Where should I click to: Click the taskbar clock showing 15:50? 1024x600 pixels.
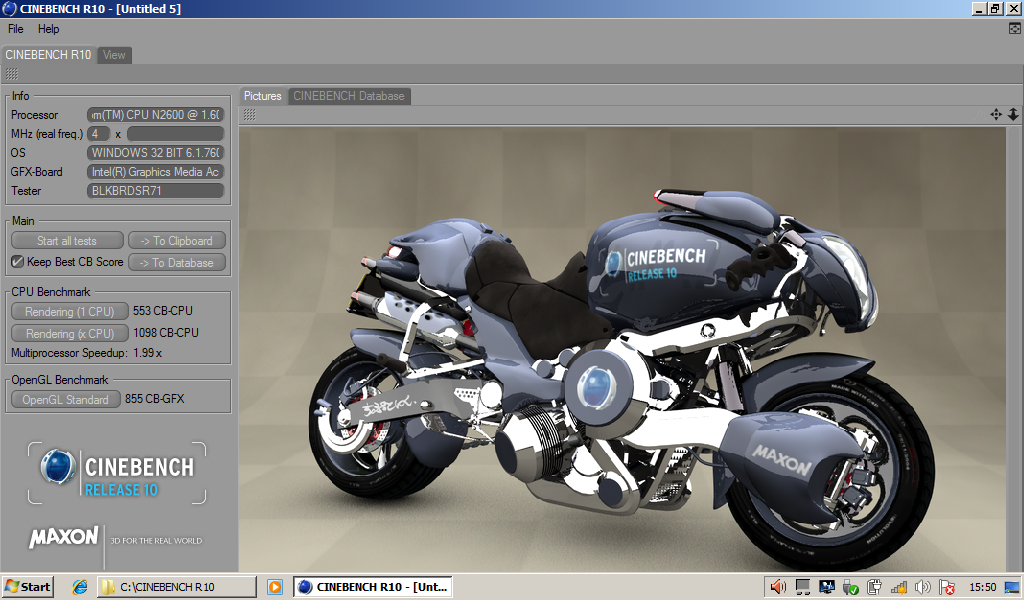point(983,587)
